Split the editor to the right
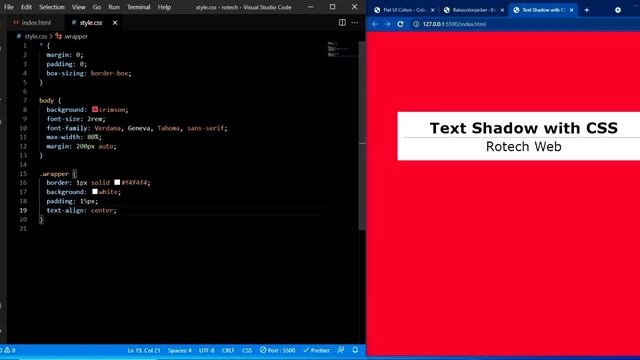640x360 pixels. pos(342,22)
